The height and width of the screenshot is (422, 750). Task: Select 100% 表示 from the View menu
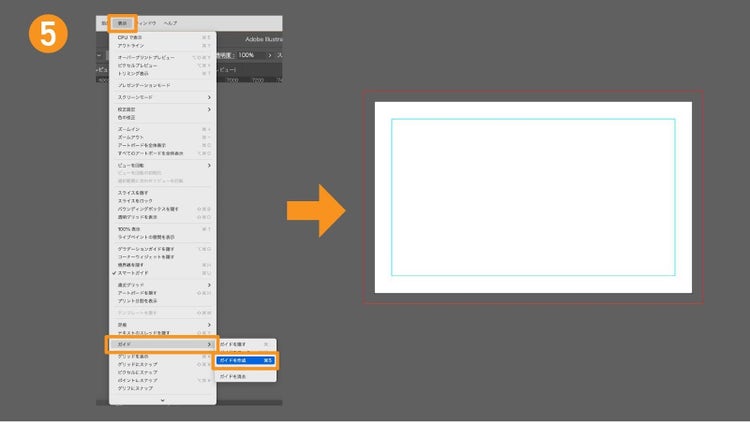pyautogui.click(x=163, y=229)
